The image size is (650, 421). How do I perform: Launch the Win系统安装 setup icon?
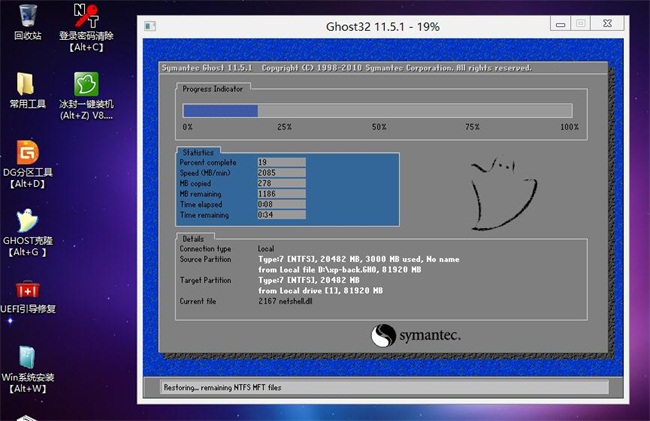28,358
